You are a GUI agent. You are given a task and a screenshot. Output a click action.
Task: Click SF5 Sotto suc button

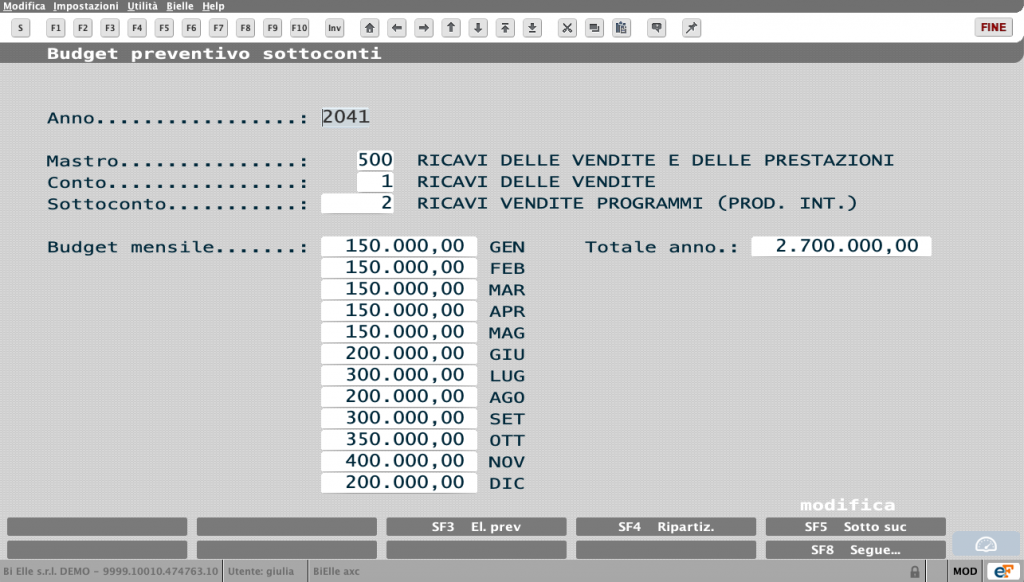[856, 526]
